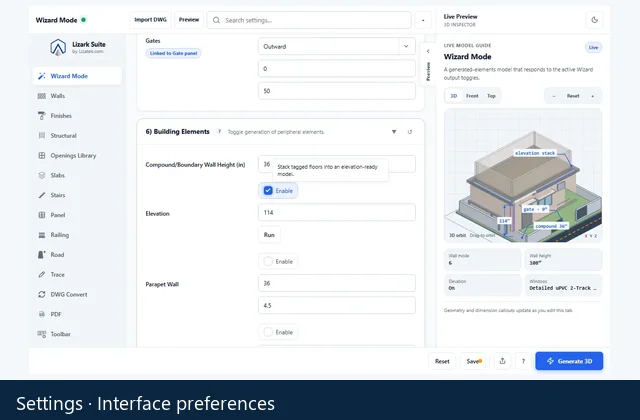This screenshot has width=640, height=420.
Task: Switch preview to Front view
Action: click(472, 96)
